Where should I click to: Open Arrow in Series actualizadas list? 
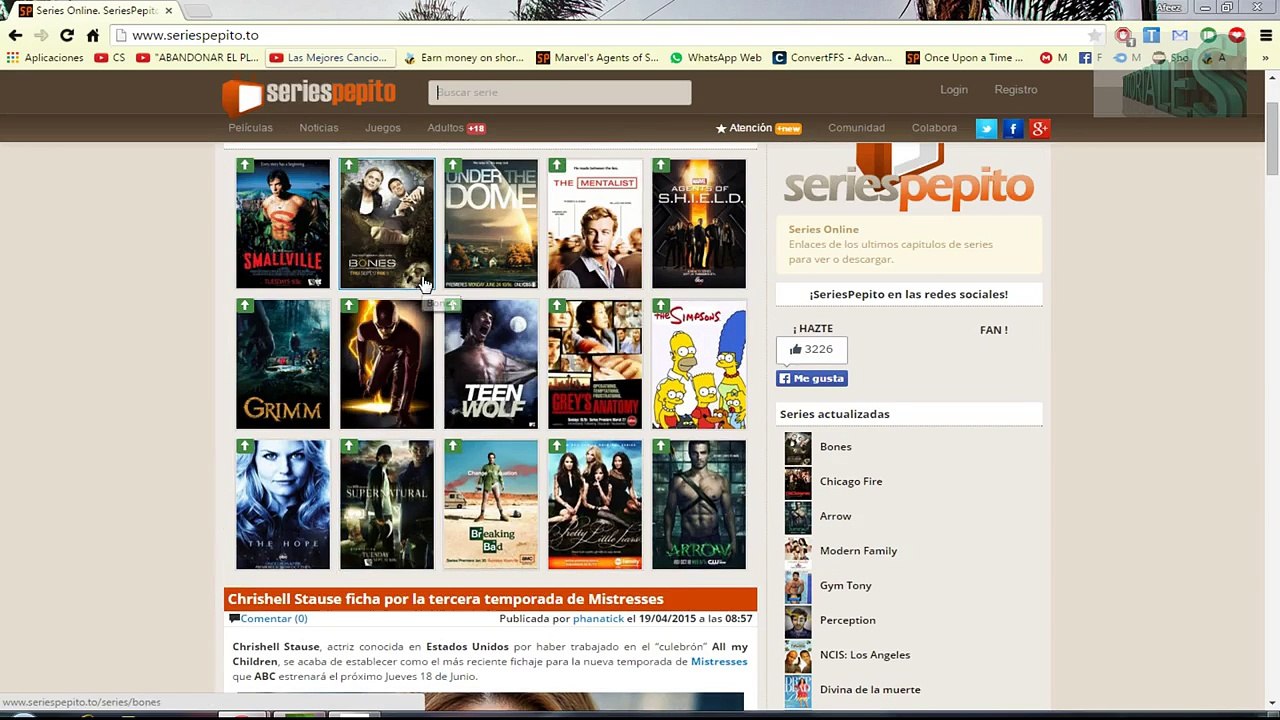[x=836, y=516]
